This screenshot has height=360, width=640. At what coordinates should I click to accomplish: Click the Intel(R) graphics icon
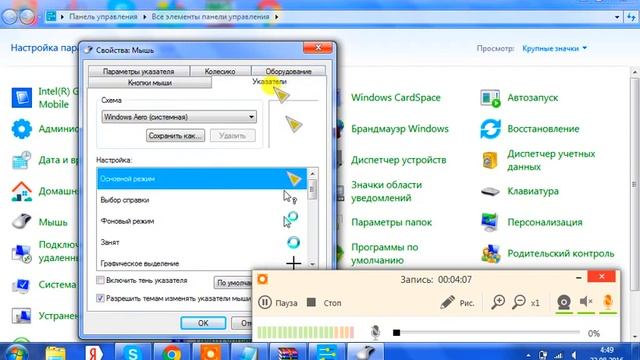point(22,98)
